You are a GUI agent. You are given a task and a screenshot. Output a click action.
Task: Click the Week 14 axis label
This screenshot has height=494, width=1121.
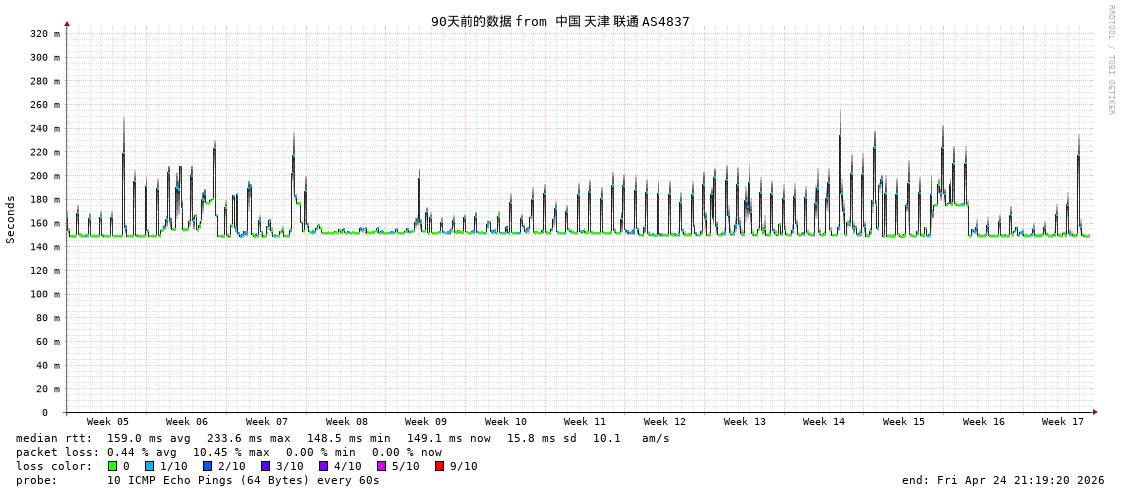(x=824, y=422)
